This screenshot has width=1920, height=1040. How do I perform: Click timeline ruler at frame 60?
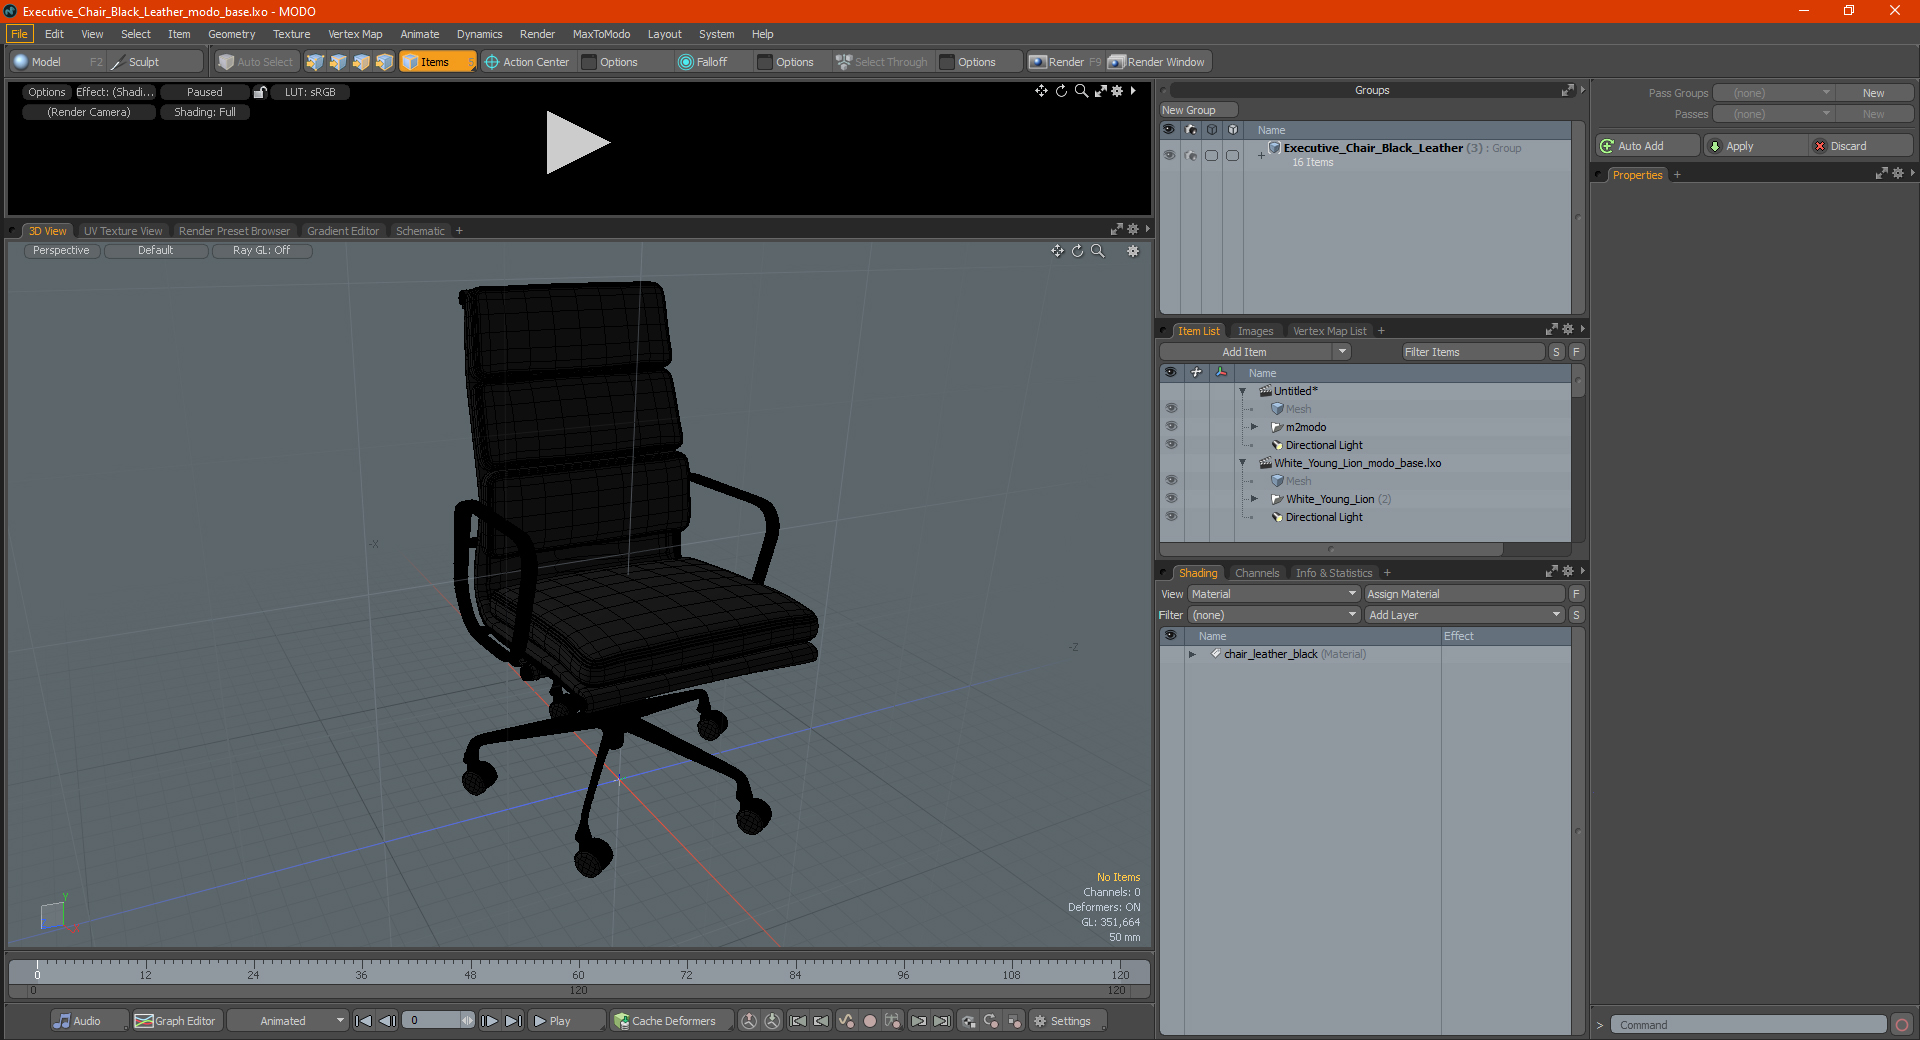(578, 970)
